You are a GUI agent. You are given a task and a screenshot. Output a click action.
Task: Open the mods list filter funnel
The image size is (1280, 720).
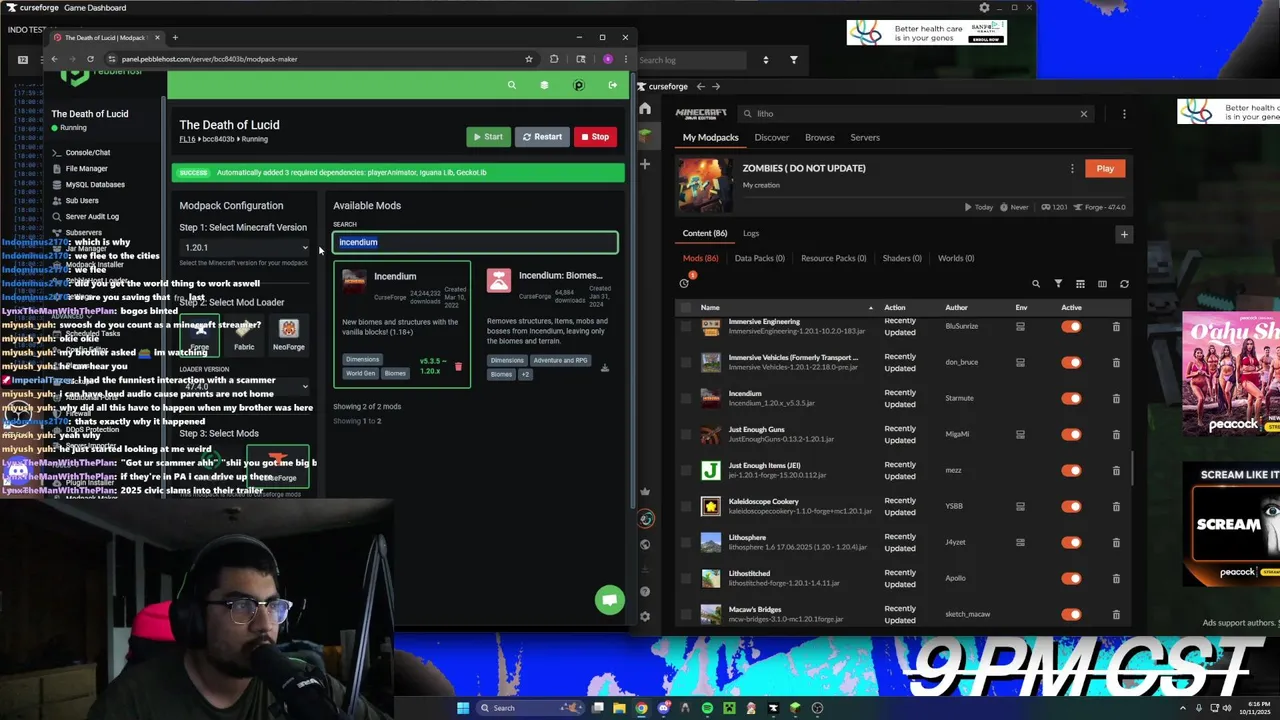[1058, 284]
